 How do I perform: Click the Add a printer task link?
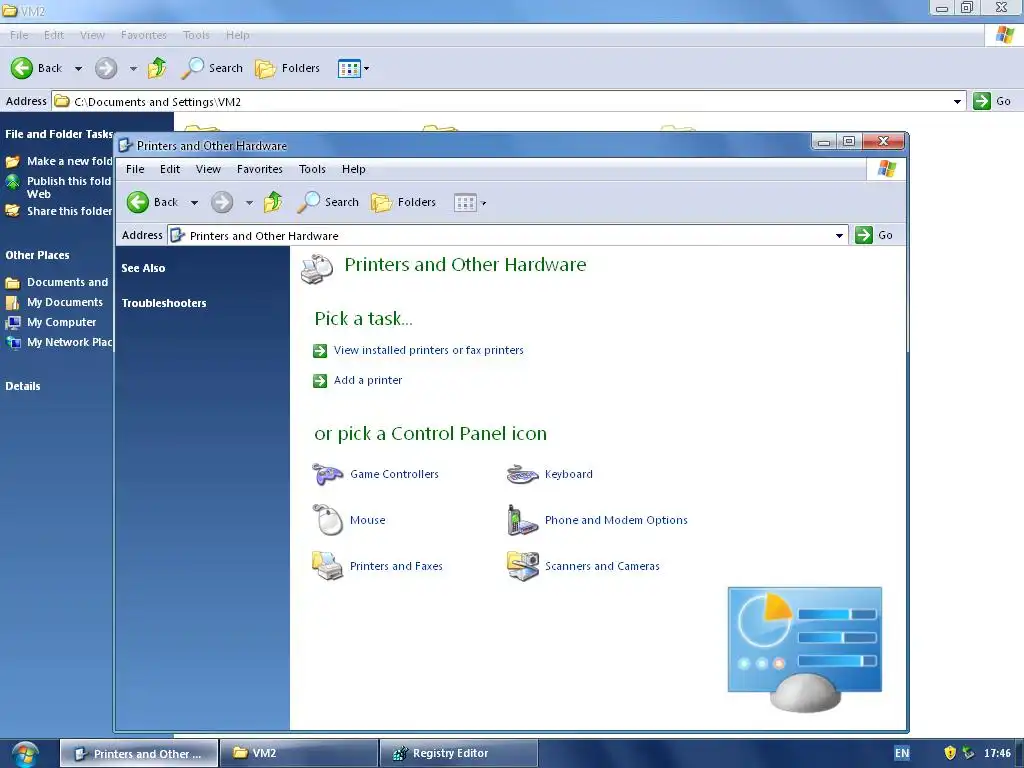368,380
